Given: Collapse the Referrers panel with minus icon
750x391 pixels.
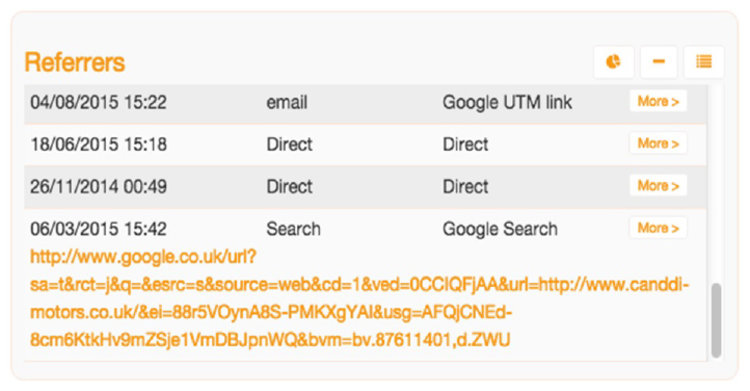Looking at the screenshot, I should tap(659, 62).
